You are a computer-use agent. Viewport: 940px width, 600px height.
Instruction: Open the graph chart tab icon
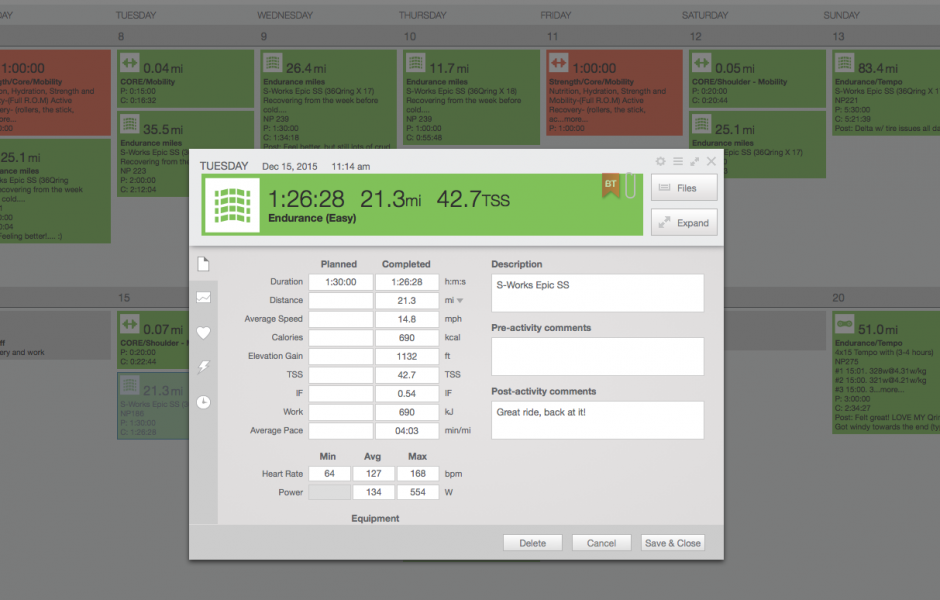coord(203,297)
